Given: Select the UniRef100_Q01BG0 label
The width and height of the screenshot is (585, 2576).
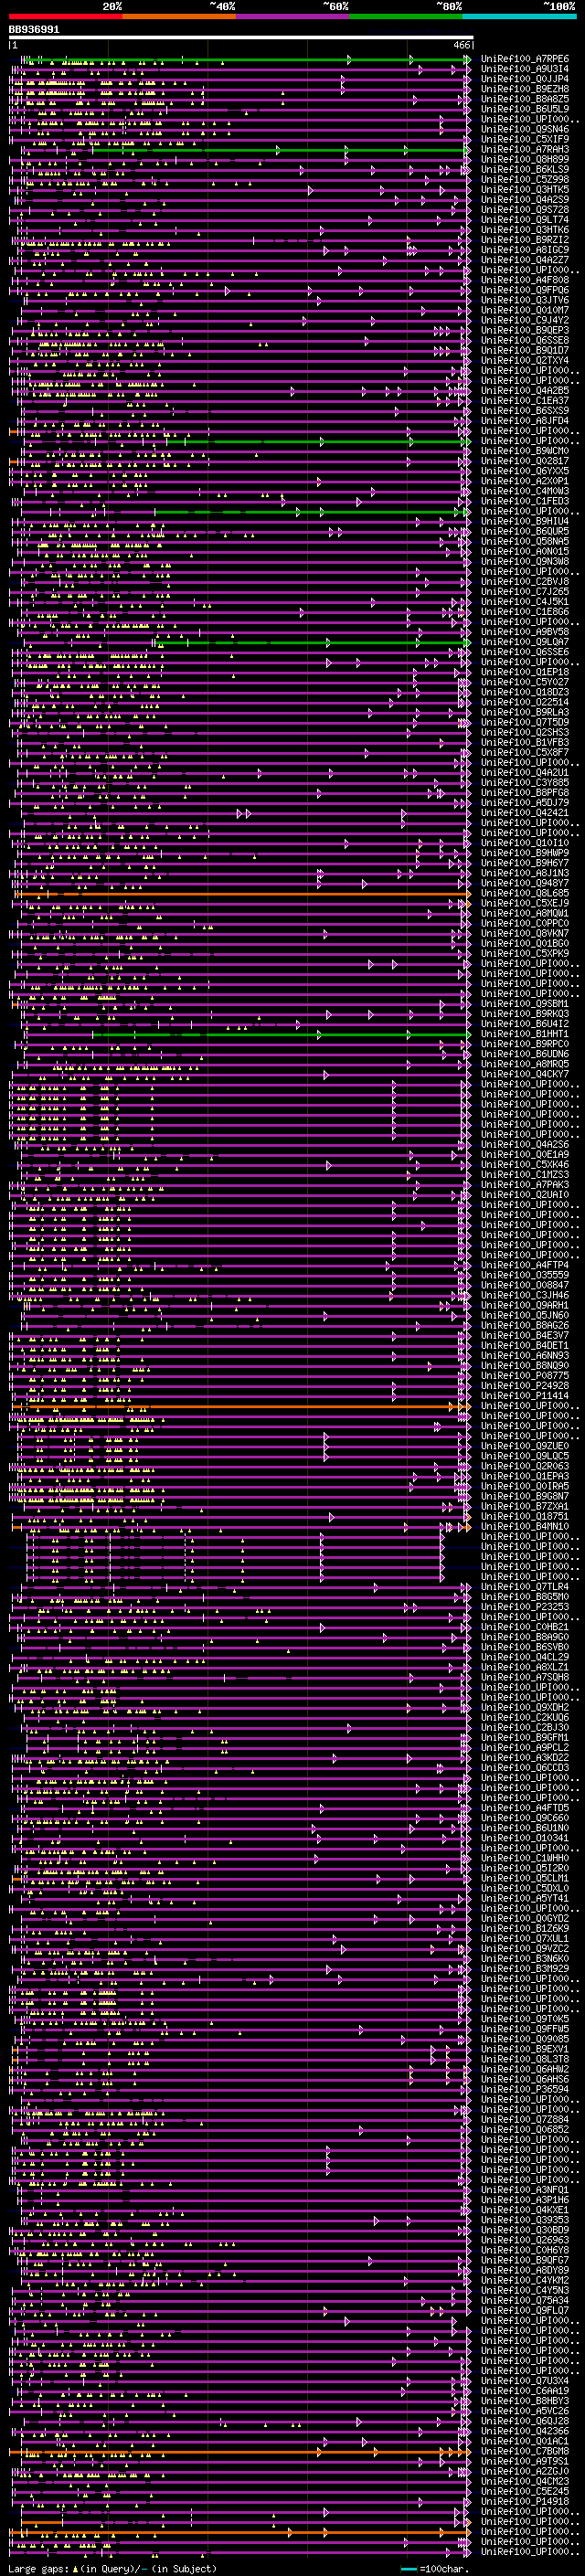Looking at the screenshot, I should coord(524,943).
